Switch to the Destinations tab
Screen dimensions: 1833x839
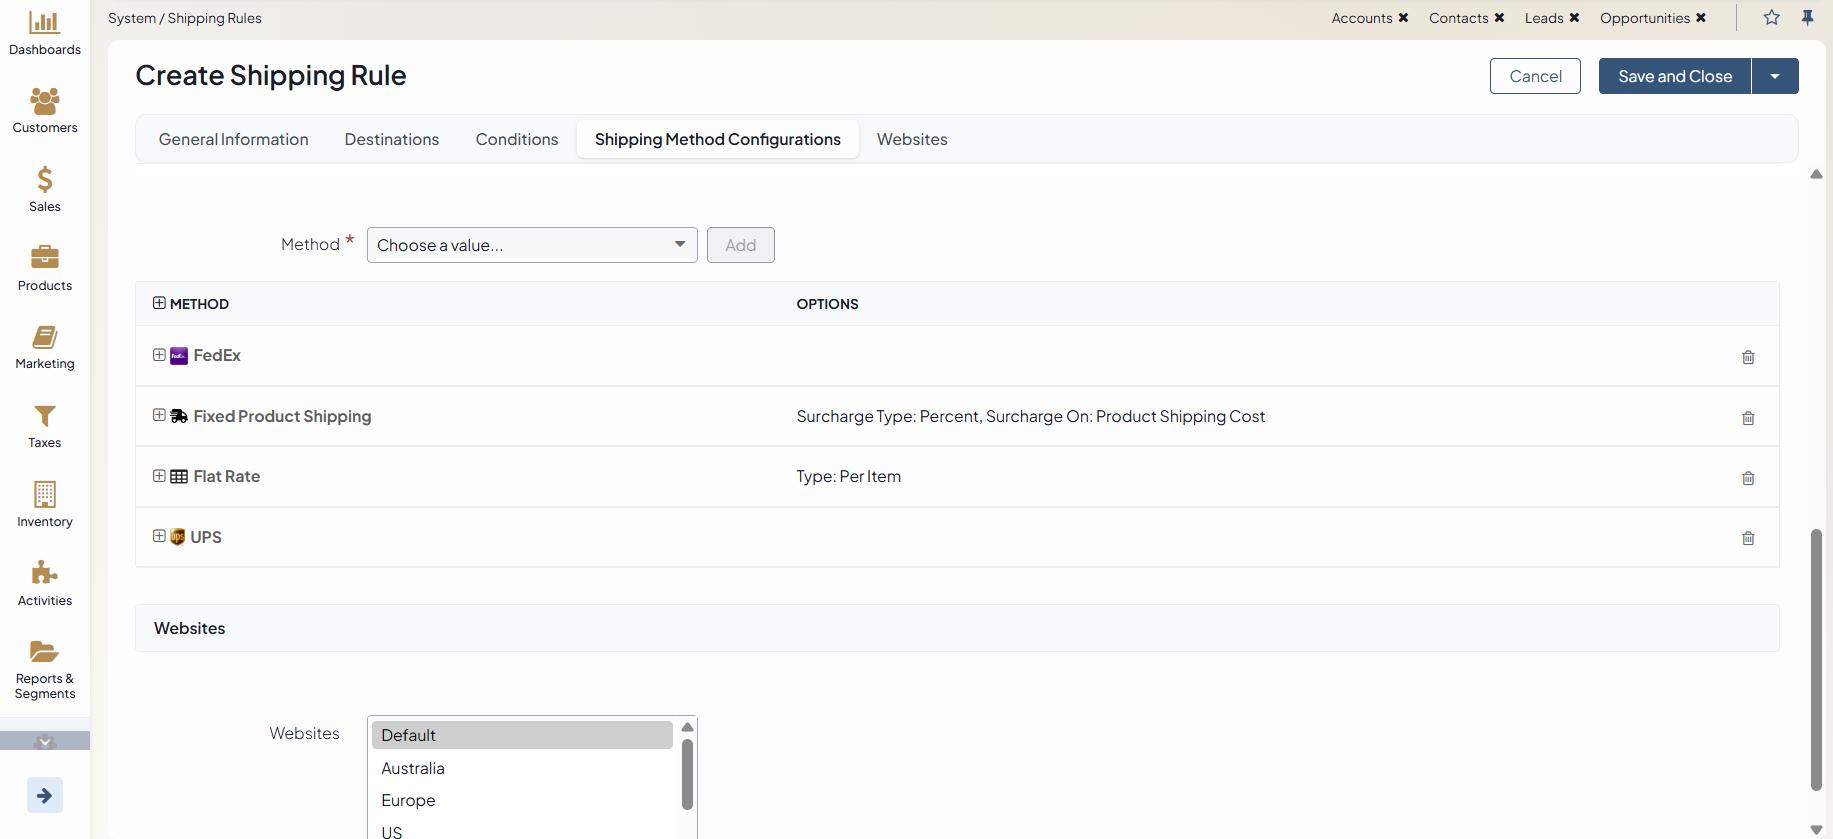click(391, 139)
